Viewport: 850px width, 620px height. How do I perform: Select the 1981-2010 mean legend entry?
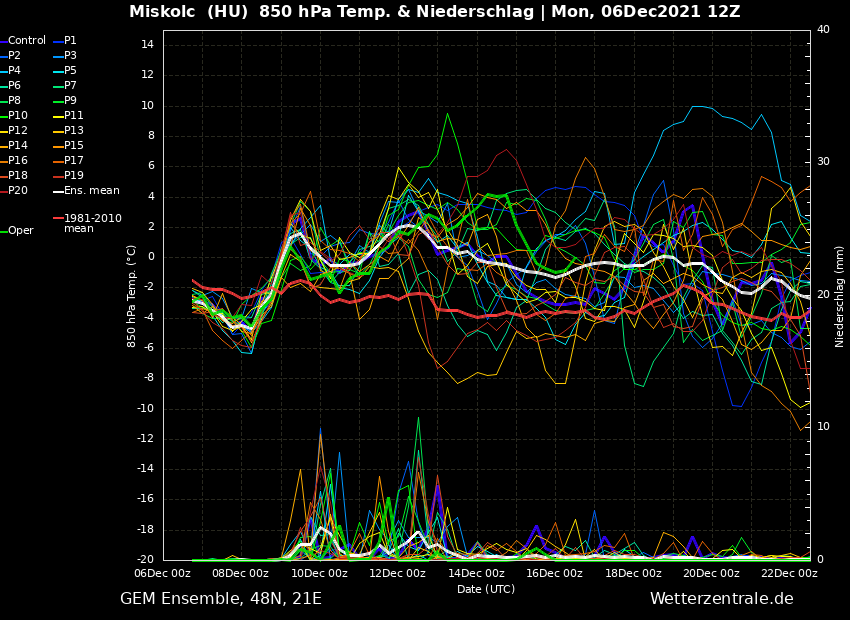[92, 223]
